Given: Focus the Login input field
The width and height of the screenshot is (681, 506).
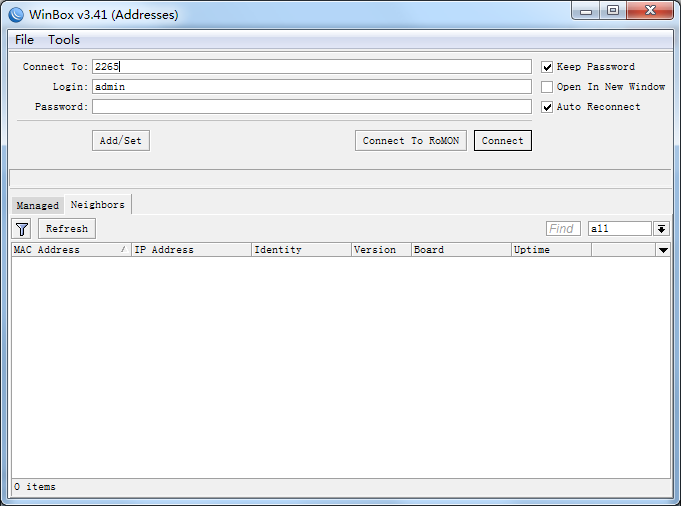Looking at the screenshot, I should (311, 87).
